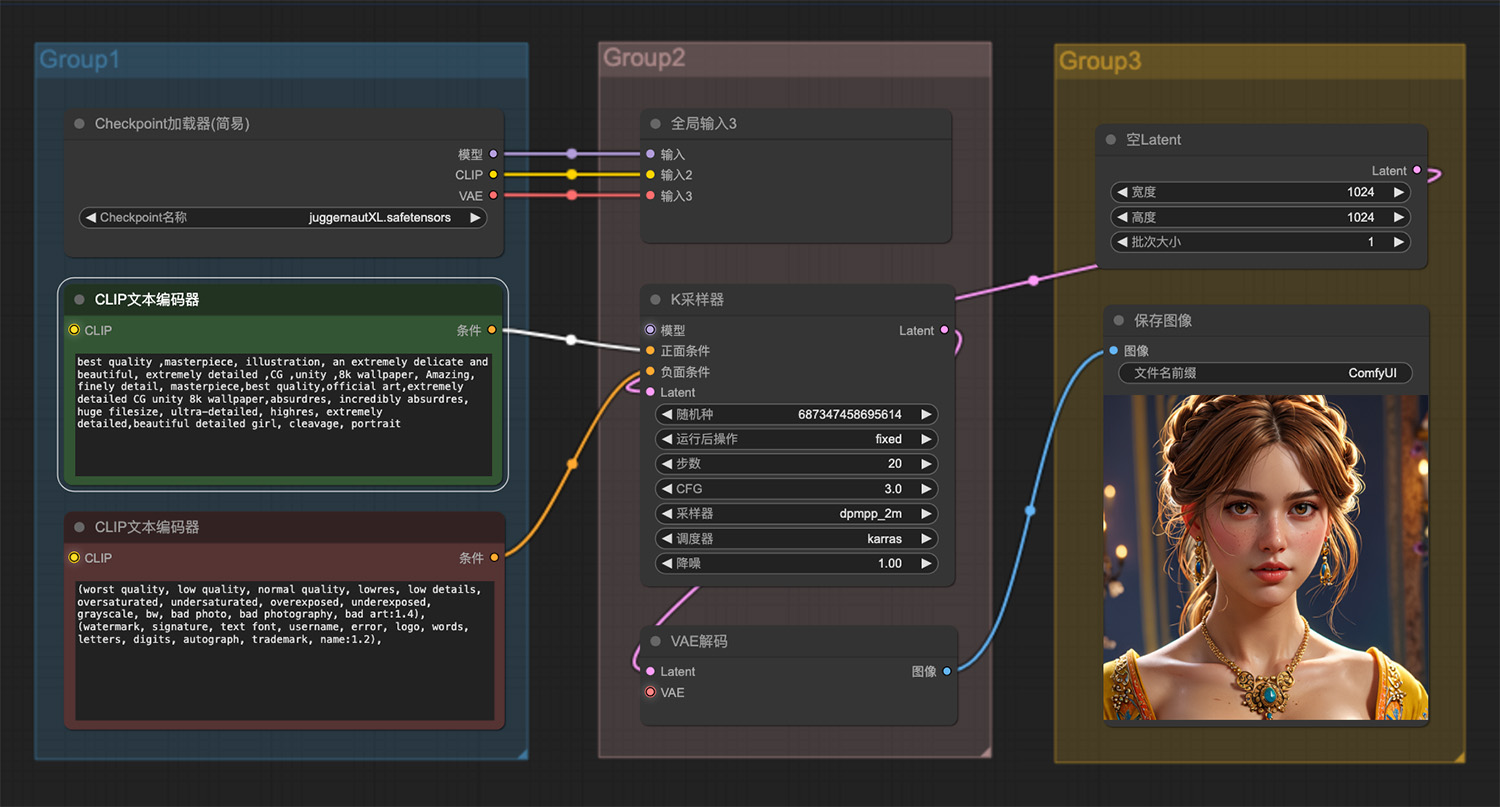This screenshot has height=807, width=1500.
Task: Click the VAE output socket on Checkpoint loader
Action: (493, 196)
